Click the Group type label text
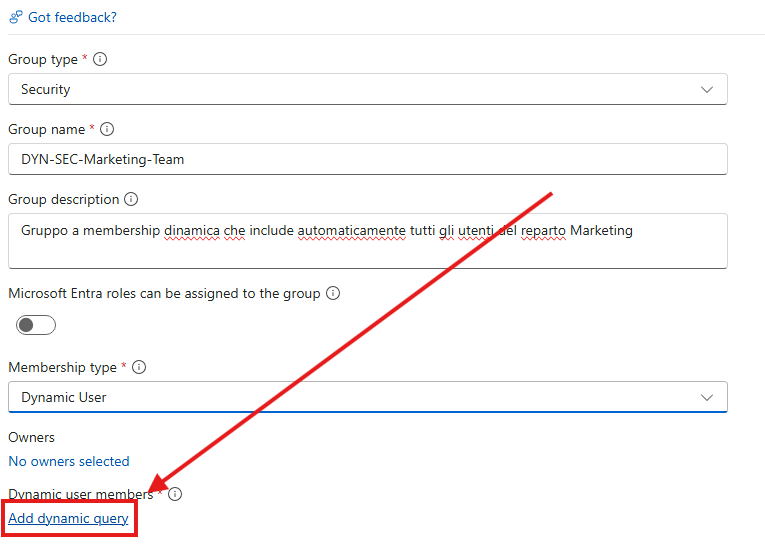Viewport: 765px width, 545px height. (43, 60)
